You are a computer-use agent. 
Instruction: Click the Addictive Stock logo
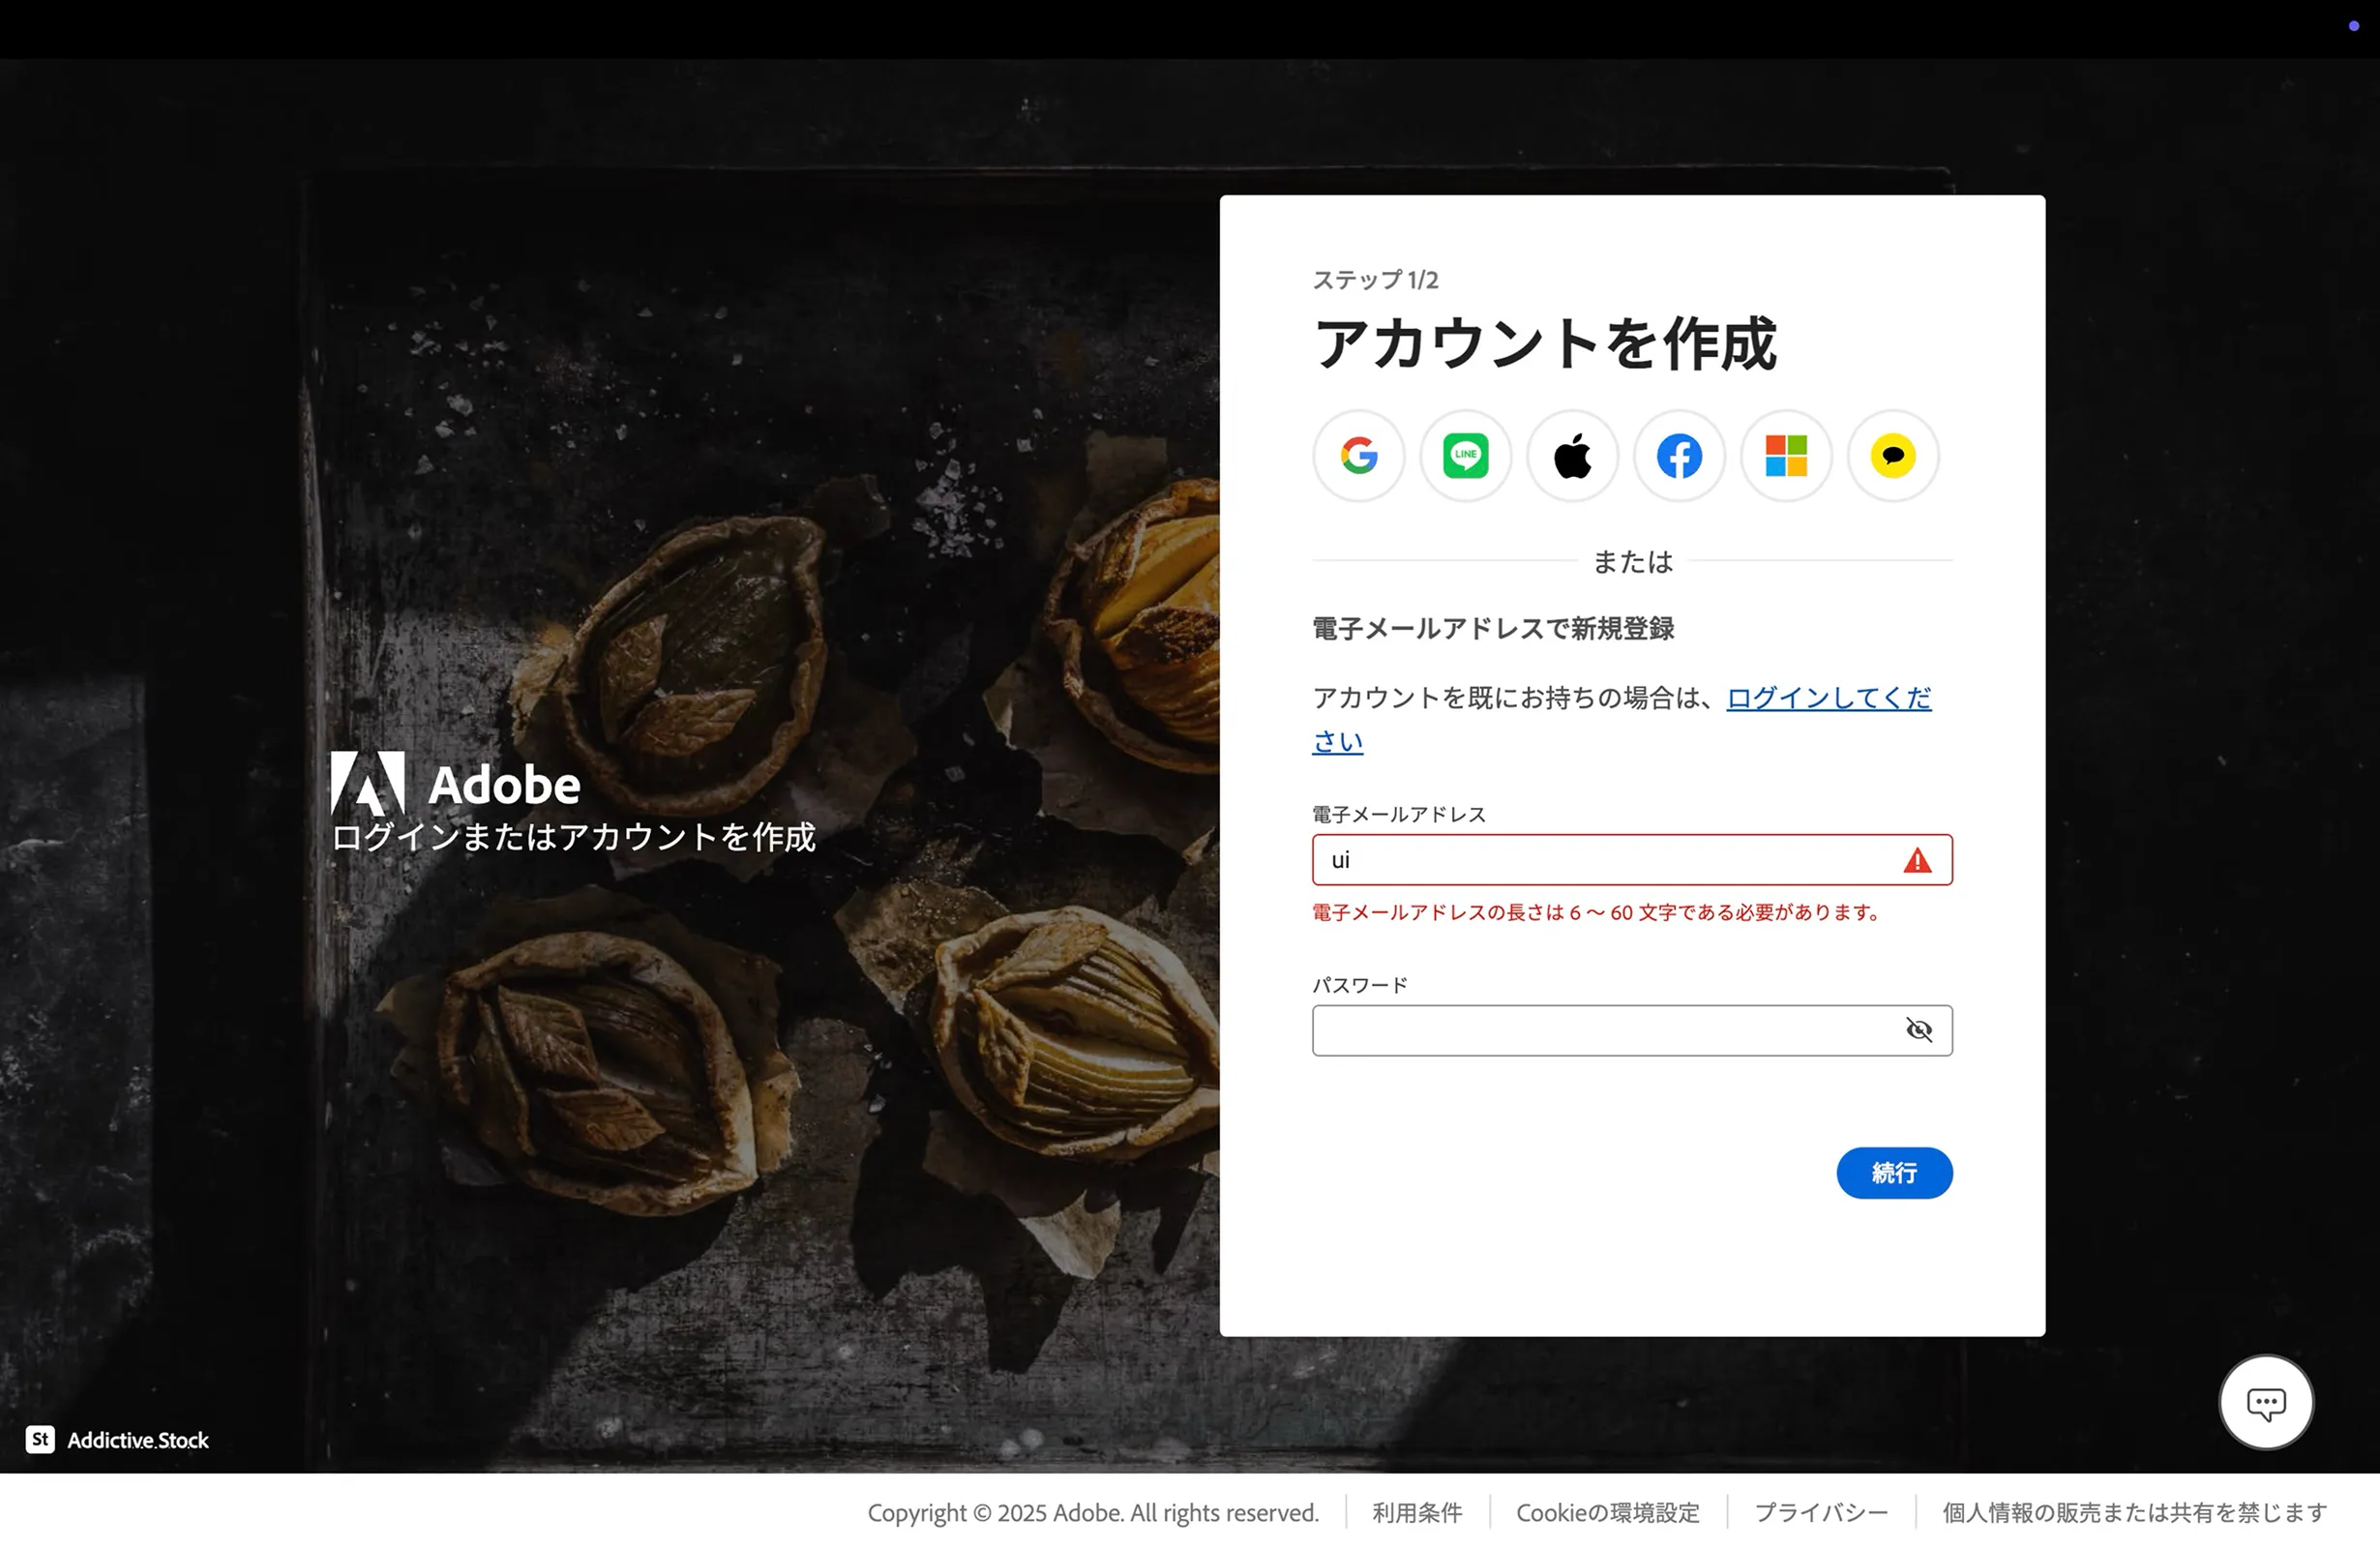117,1440
